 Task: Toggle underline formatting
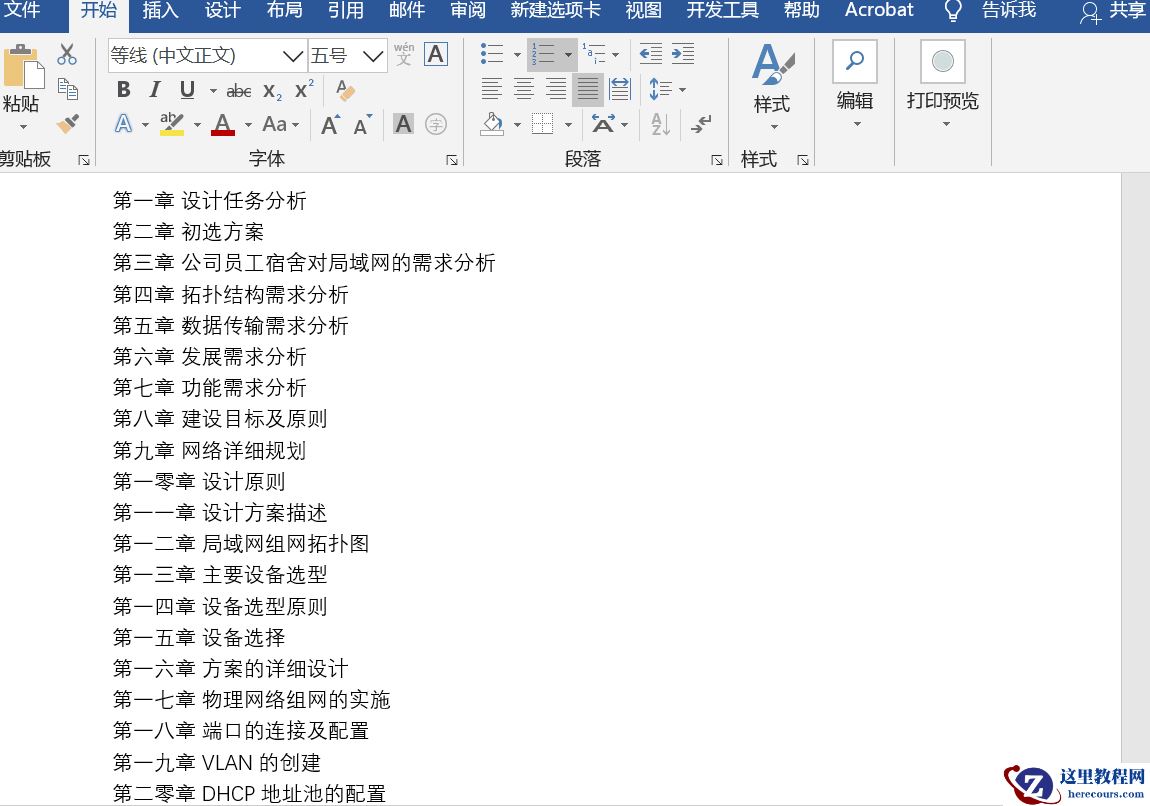pos(187,89)
